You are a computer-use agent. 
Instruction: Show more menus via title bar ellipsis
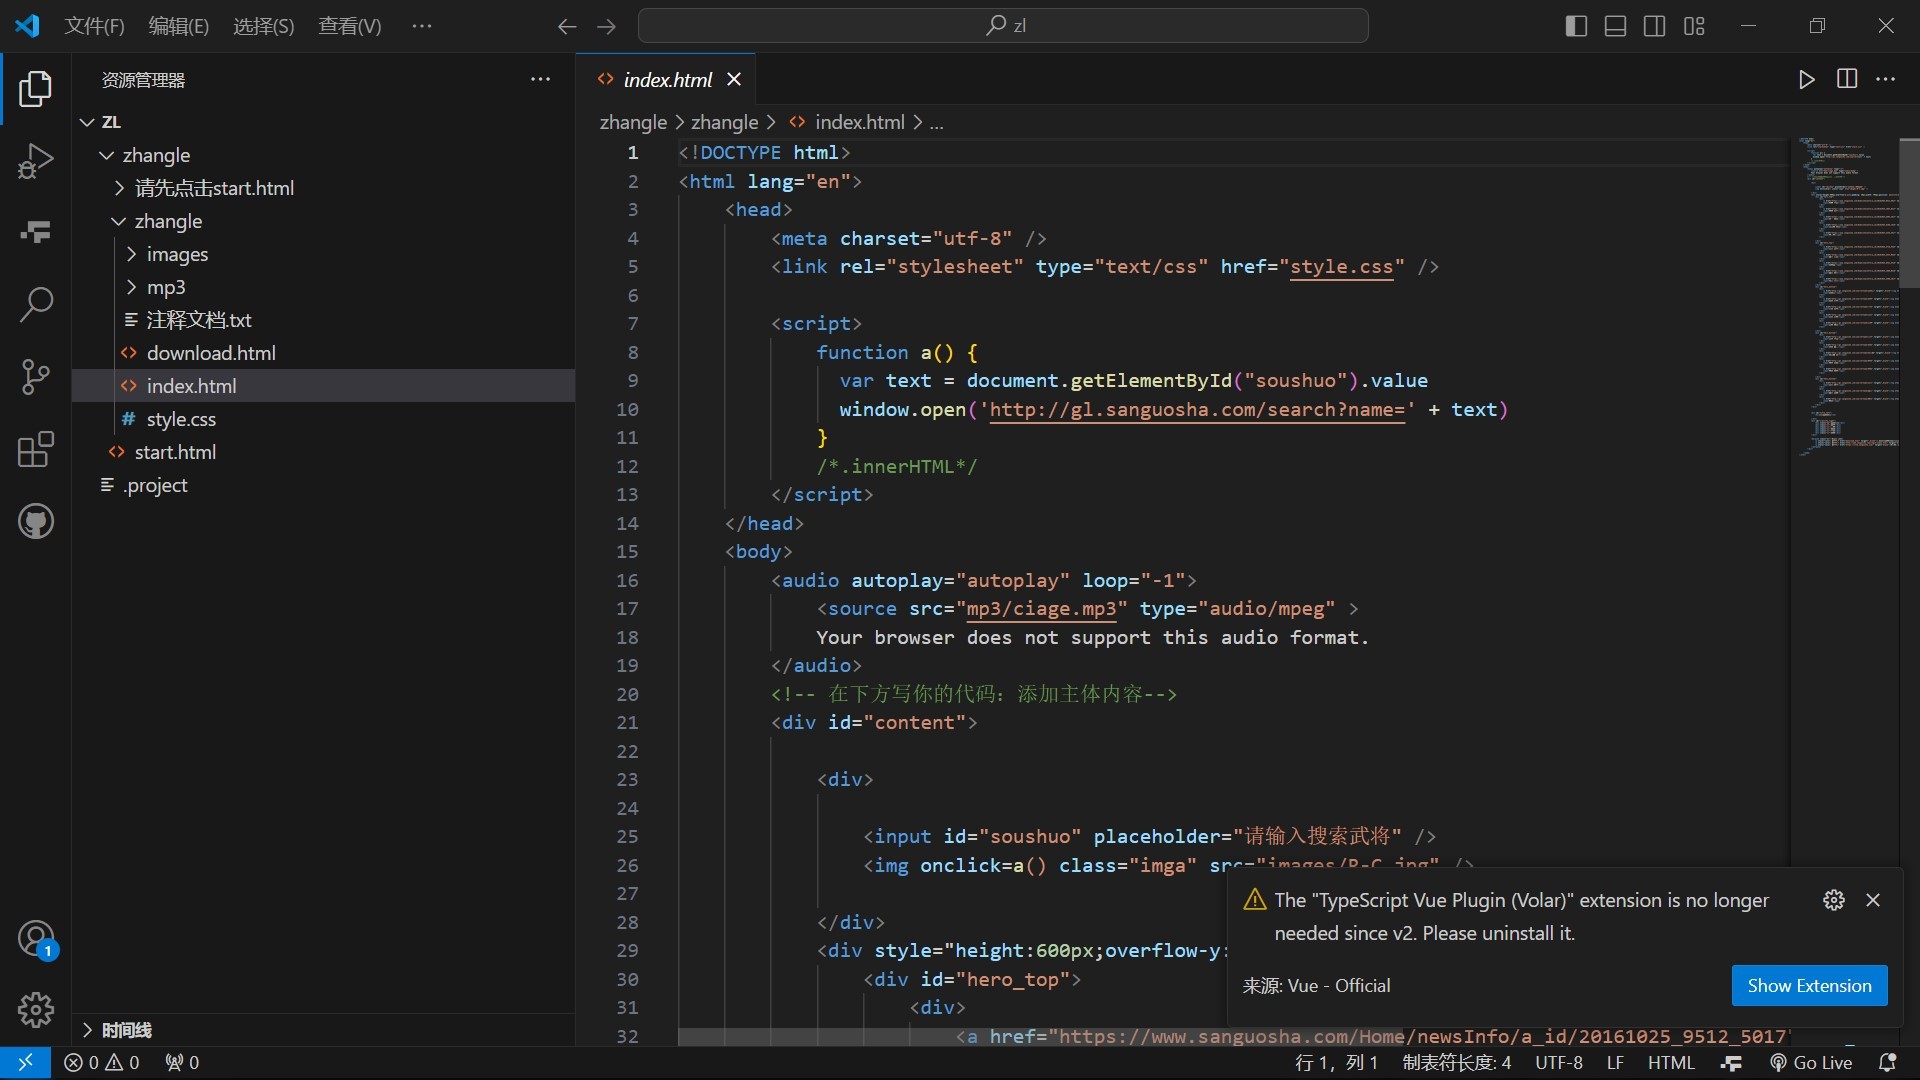422,26
